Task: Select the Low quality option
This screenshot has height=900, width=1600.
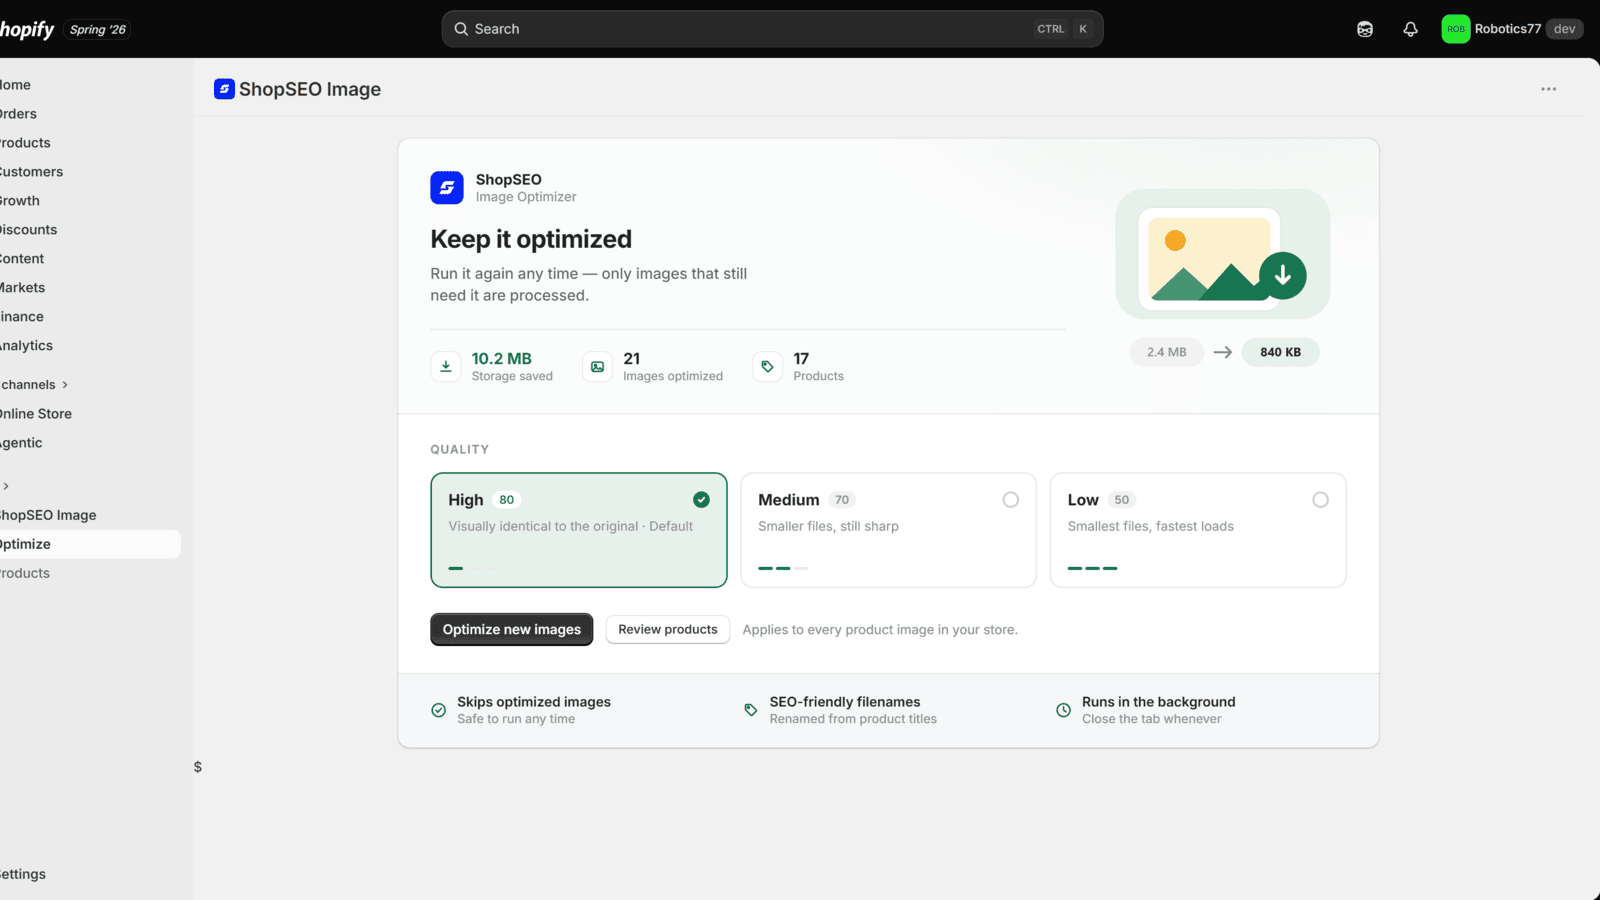Action: [1198, 530]
